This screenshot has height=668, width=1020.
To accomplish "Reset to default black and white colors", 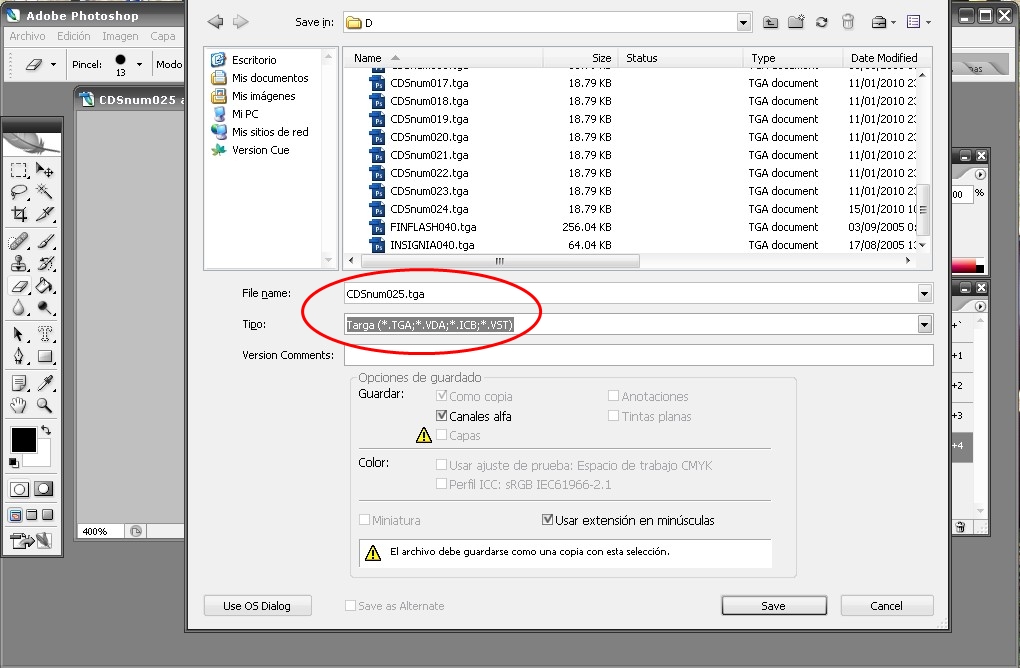I will coord(14,463).
